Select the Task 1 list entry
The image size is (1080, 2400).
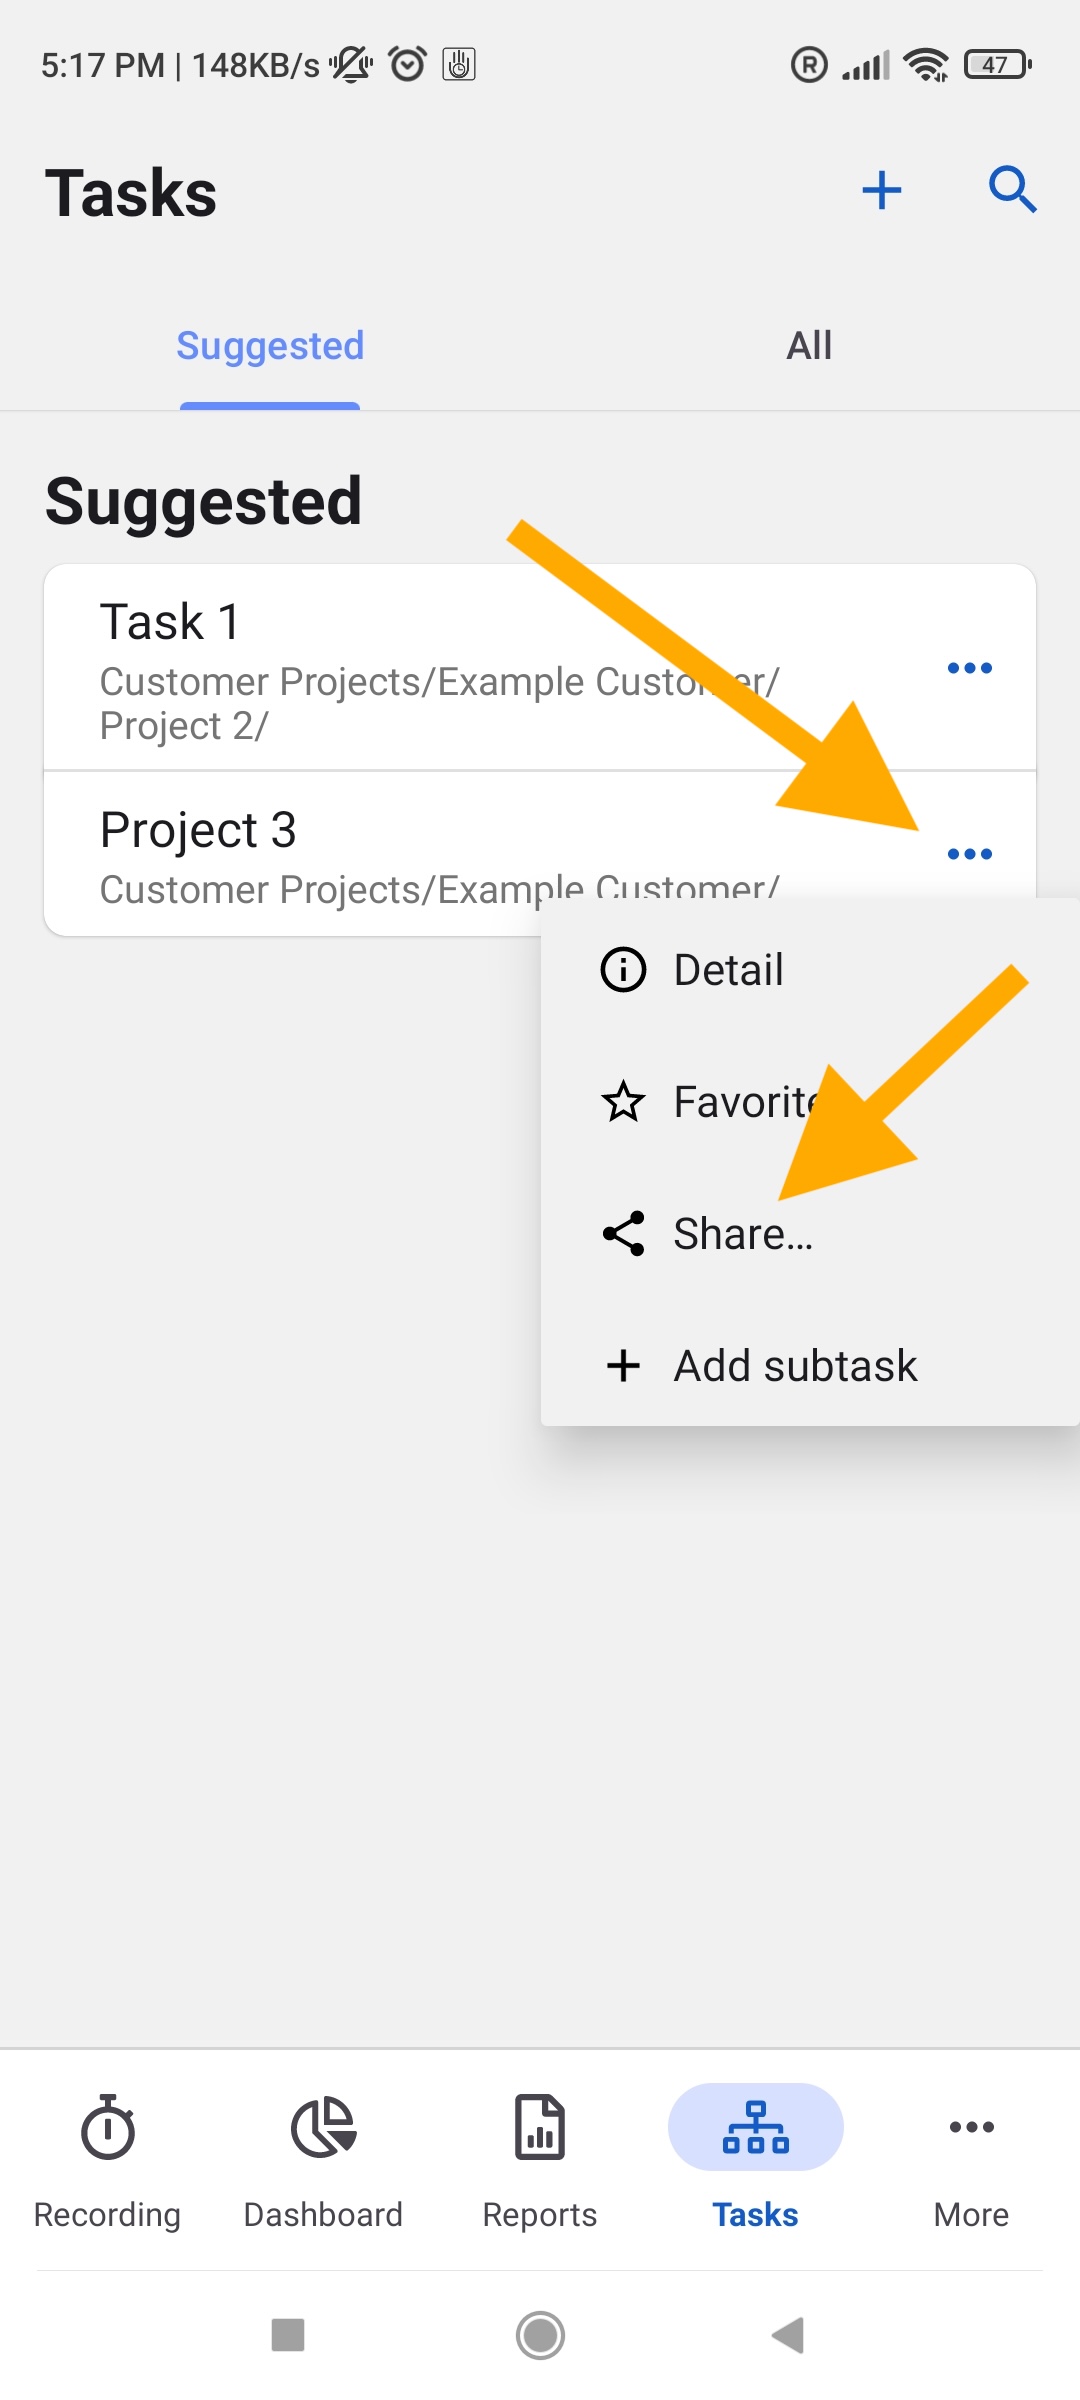coord(490,668)
